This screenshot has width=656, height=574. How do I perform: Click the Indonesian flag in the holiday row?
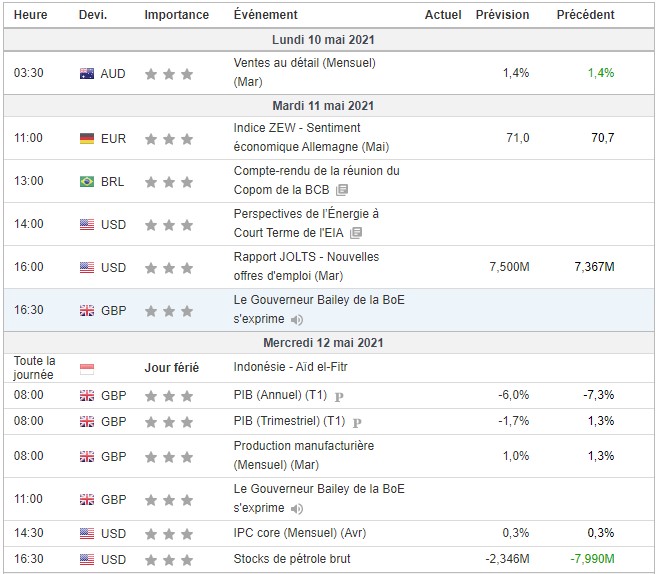(x=86, y=367)
